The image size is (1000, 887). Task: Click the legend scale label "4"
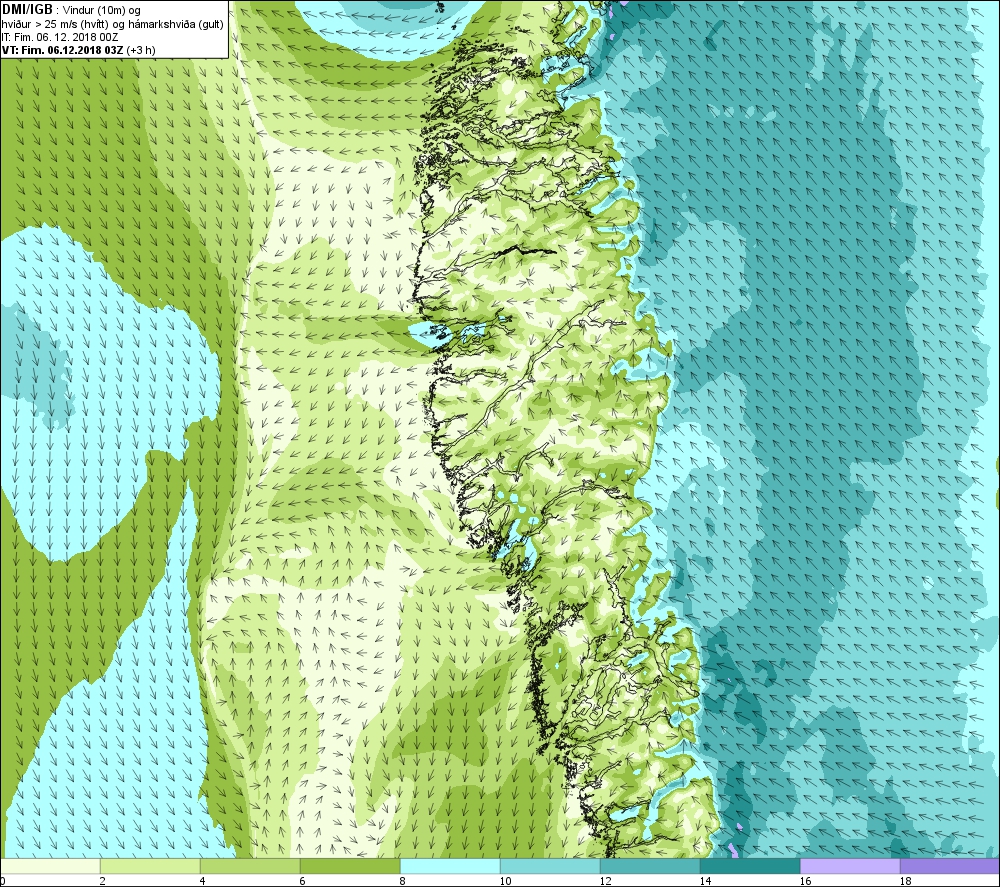click(x=202, y=881)
